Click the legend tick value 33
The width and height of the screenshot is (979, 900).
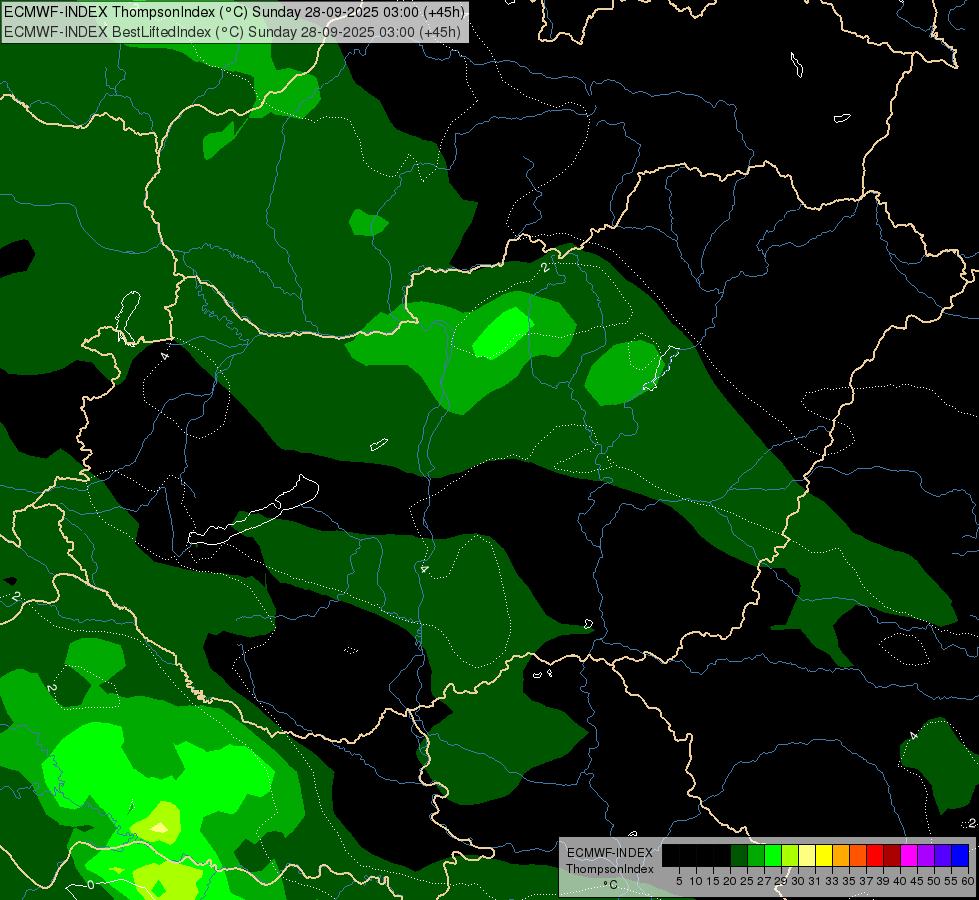click(x=832, y=881)
